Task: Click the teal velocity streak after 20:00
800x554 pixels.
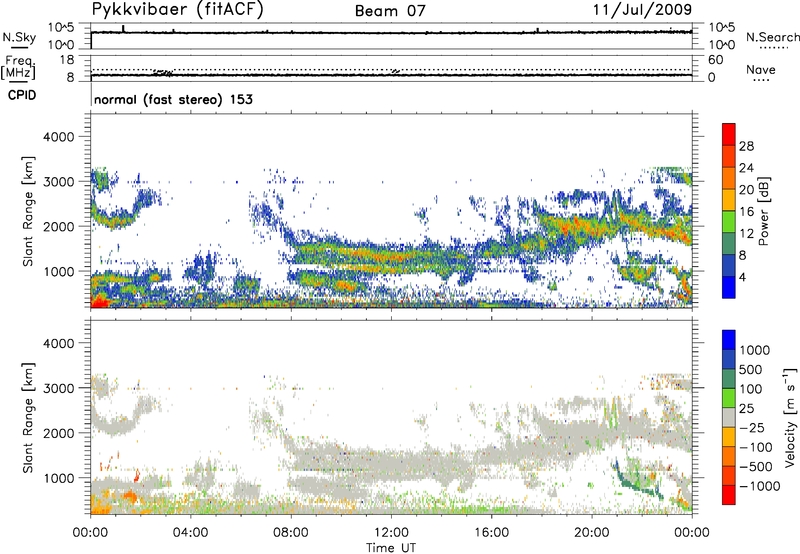Action: point(635,481)
